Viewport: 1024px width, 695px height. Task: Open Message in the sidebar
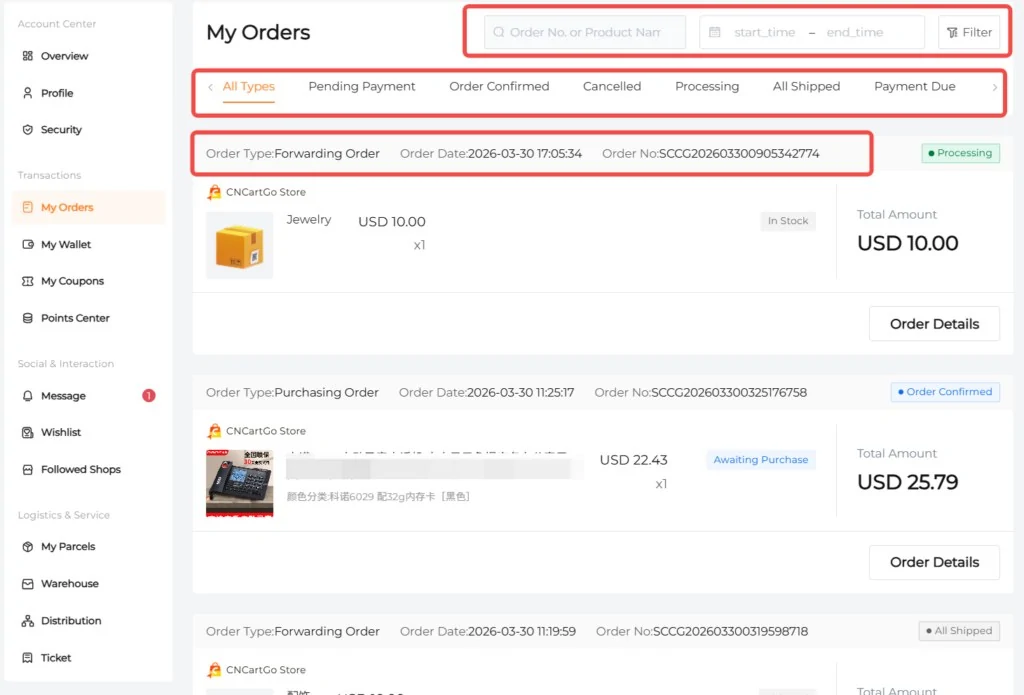pyautogui.click(x=63, y=396)
